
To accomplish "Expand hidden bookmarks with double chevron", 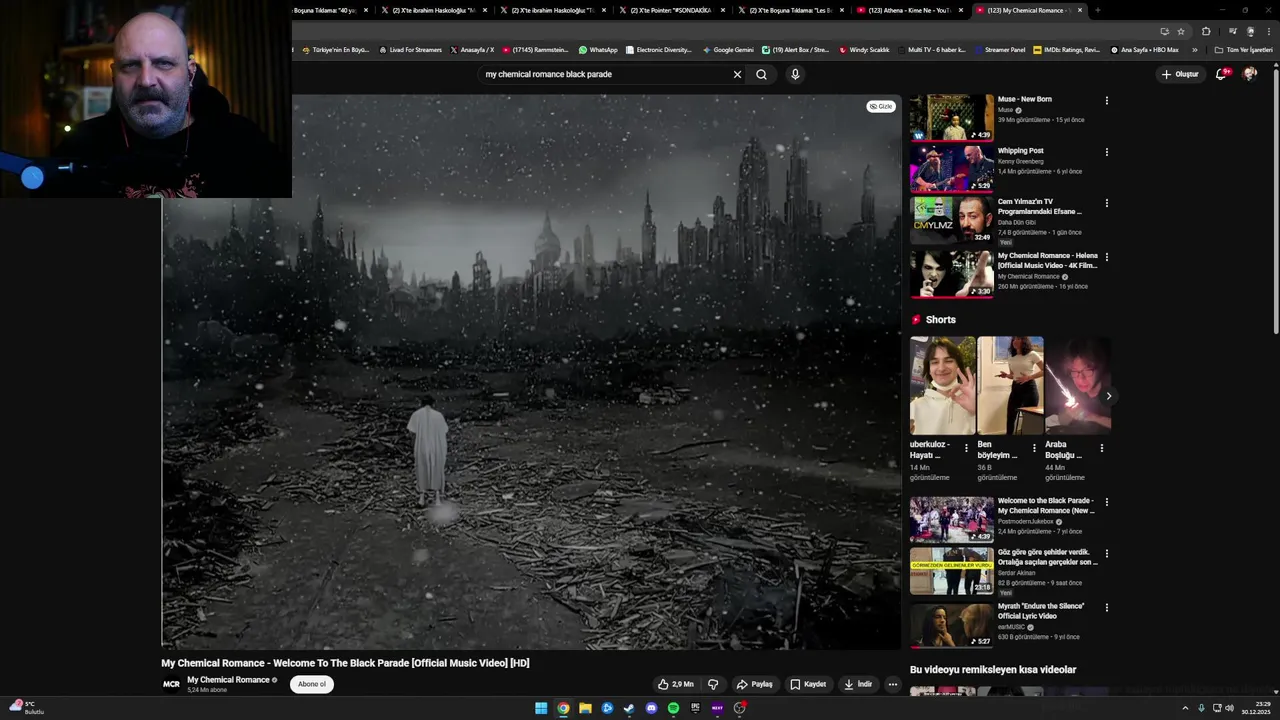I will point(1194,50).
